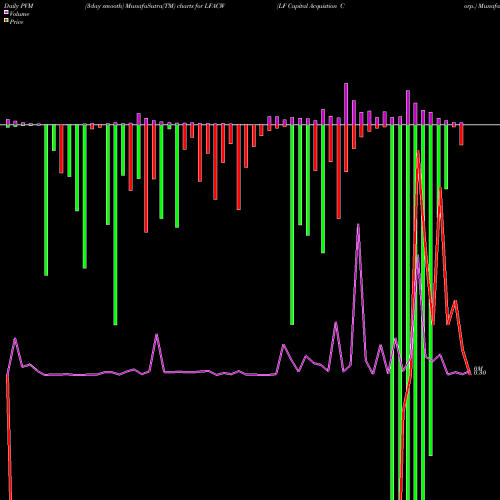This screenshot has height=500, width=500.
Task: Click the Volume legend color swatch
Action: [6, 12]
